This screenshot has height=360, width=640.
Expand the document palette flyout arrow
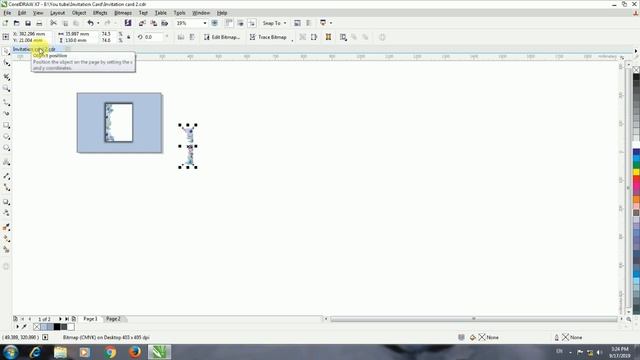coord(17,327)
